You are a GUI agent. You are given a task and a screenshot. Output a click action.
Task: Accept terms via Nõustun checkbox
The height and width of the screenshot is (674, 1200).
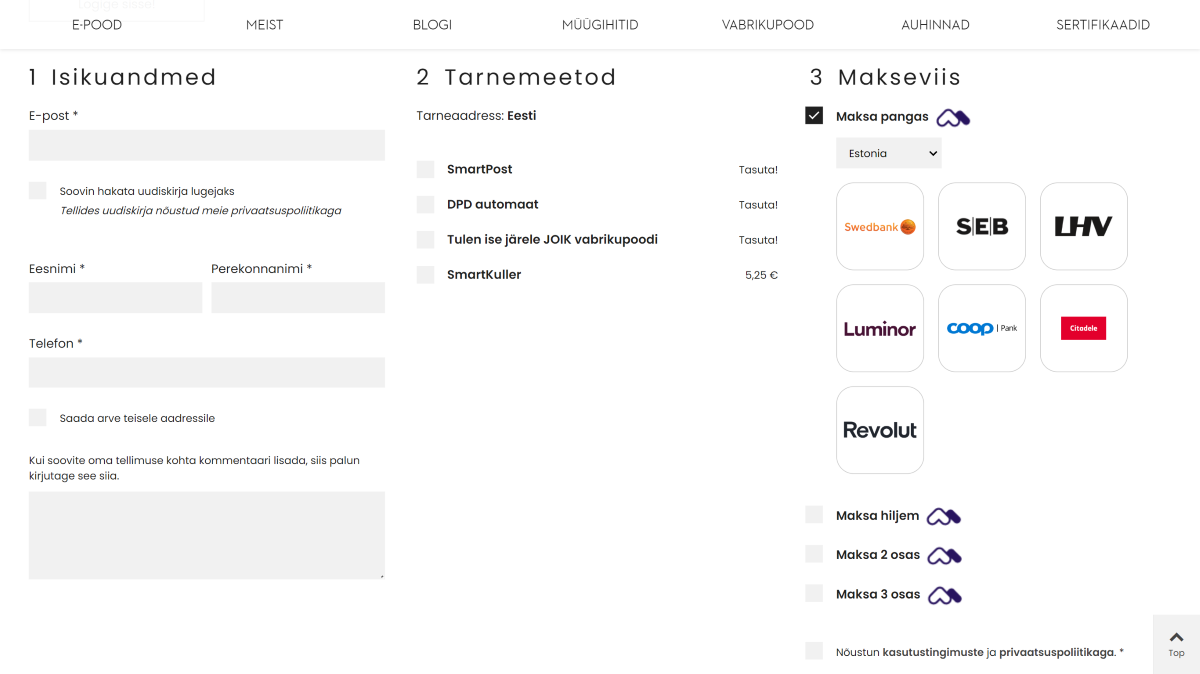click(814, 651)
